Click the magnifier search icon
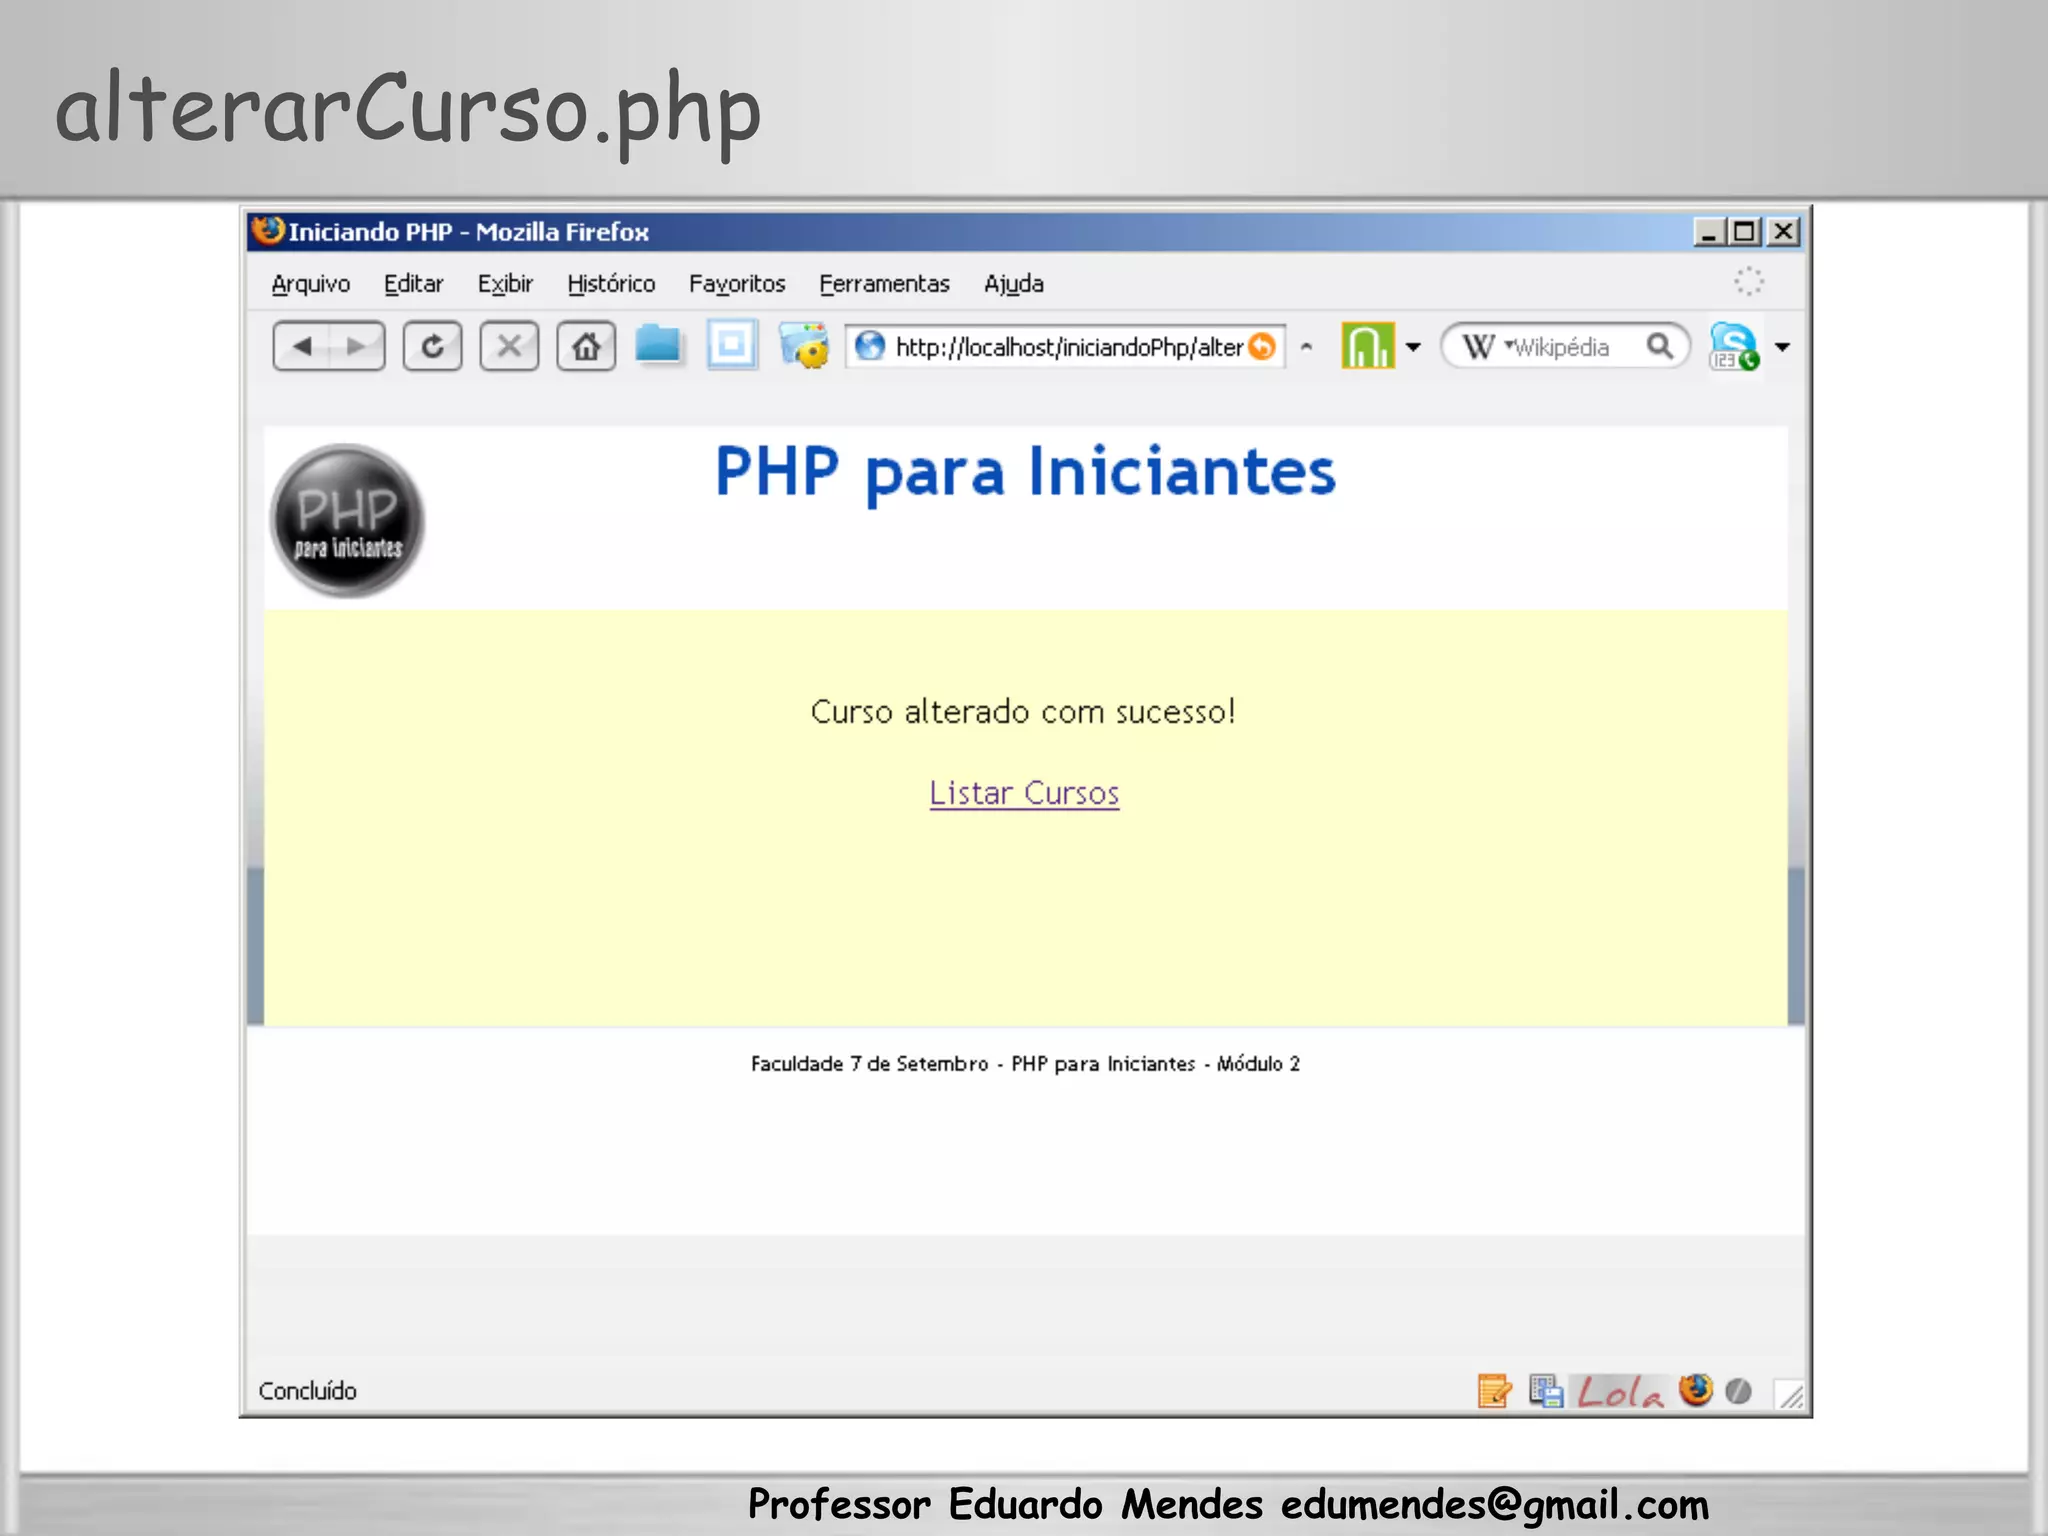 point(1660,346)
